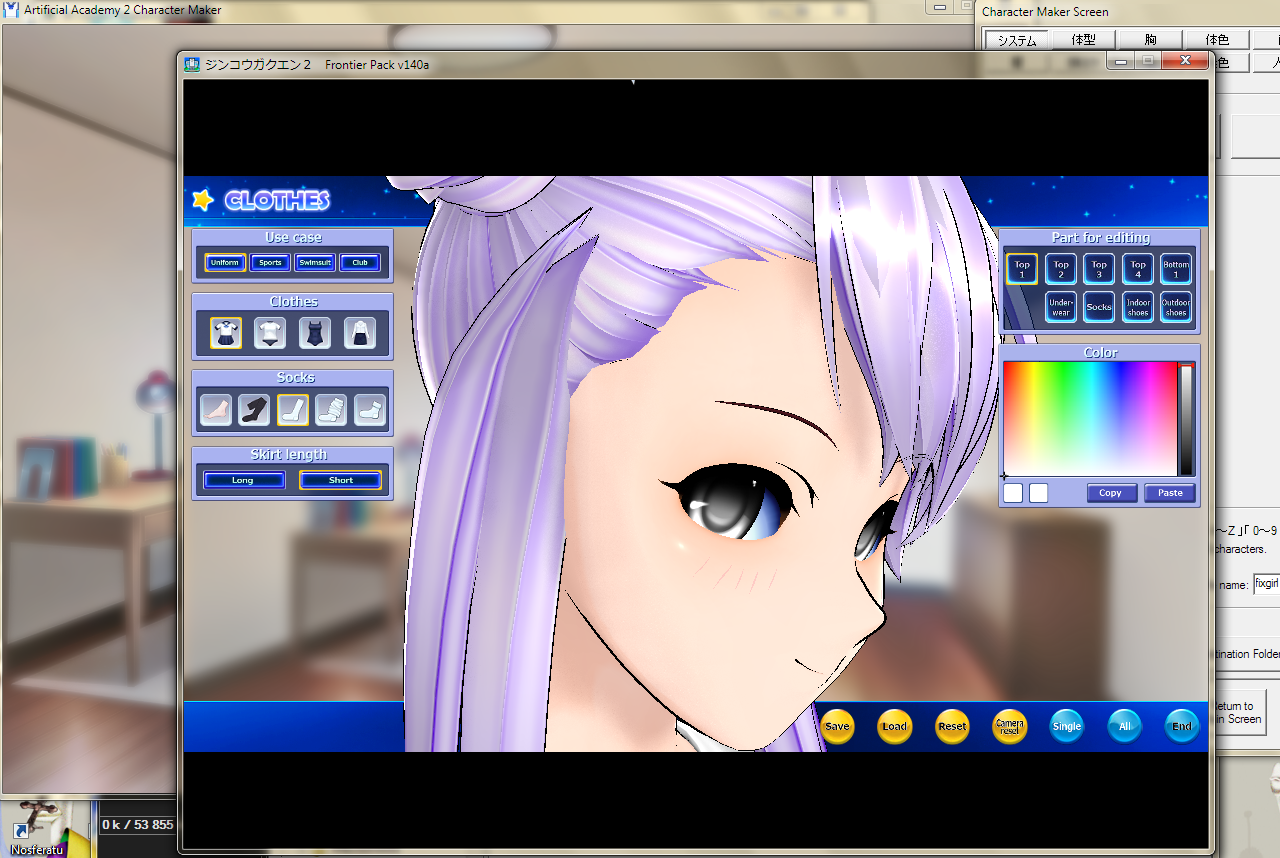Image resolution: width=1280 pixels, height=858 pixels.
Task: Click the brightness slider beside color spectrum
Action: [x=1187, y=419]
